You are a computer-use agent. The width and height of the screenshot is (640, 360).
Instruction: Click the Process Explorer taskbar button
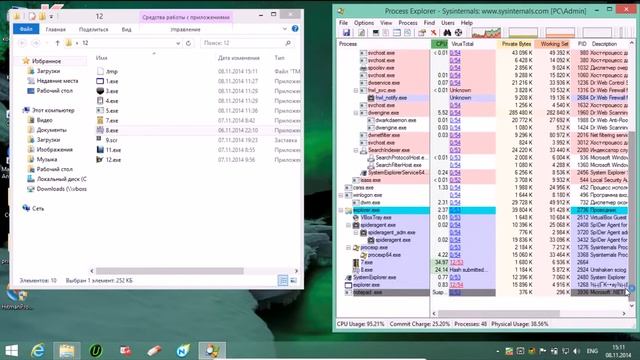pos(212,351)
